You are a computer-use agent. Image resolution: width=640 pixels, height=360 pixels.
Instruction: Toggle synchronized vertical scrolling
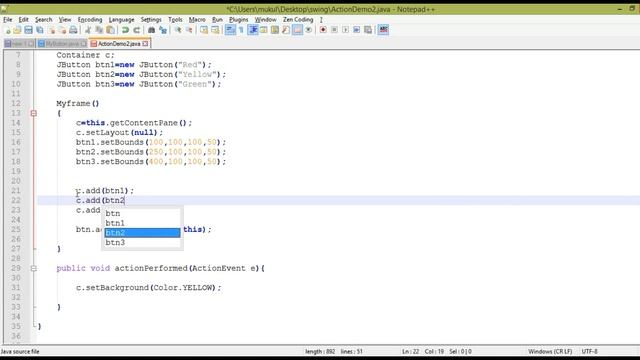204,30
